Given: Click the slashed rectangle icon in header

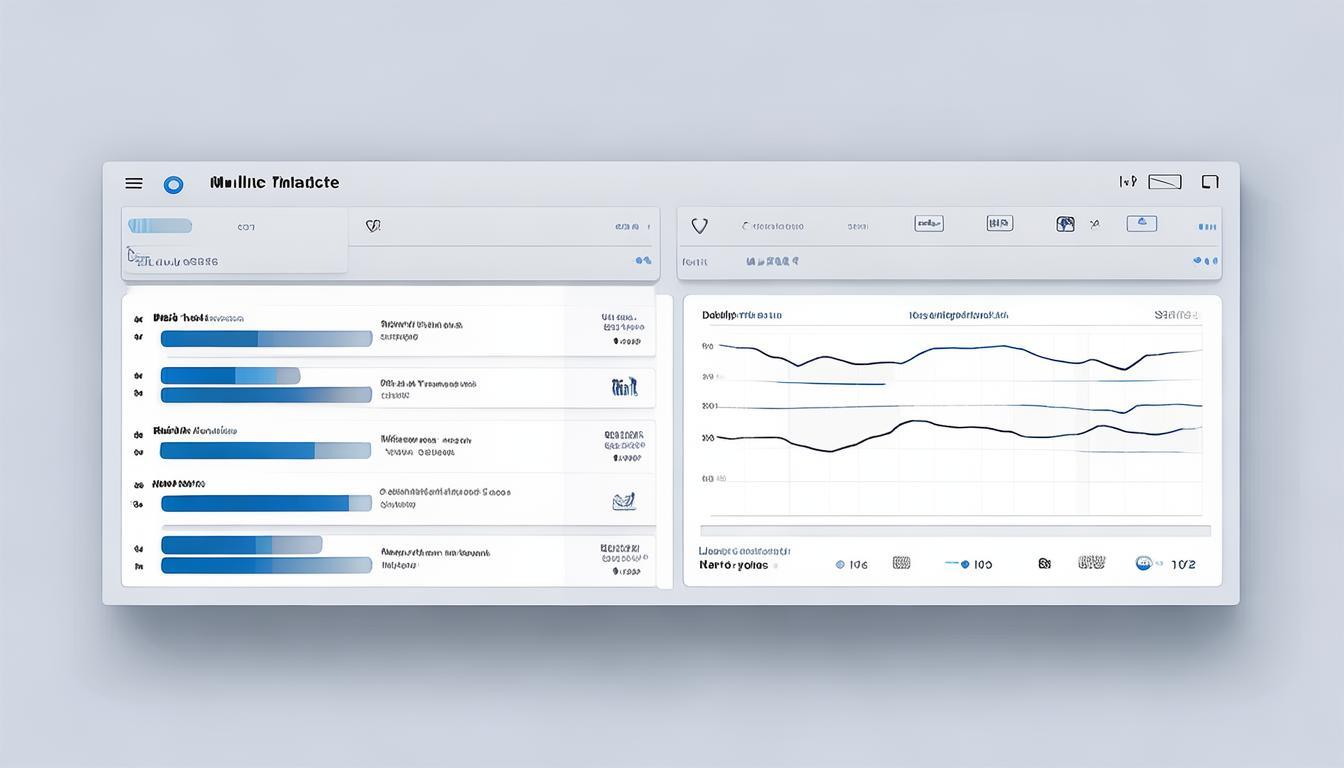Looking at the screenshot, I should [1165, 182].
